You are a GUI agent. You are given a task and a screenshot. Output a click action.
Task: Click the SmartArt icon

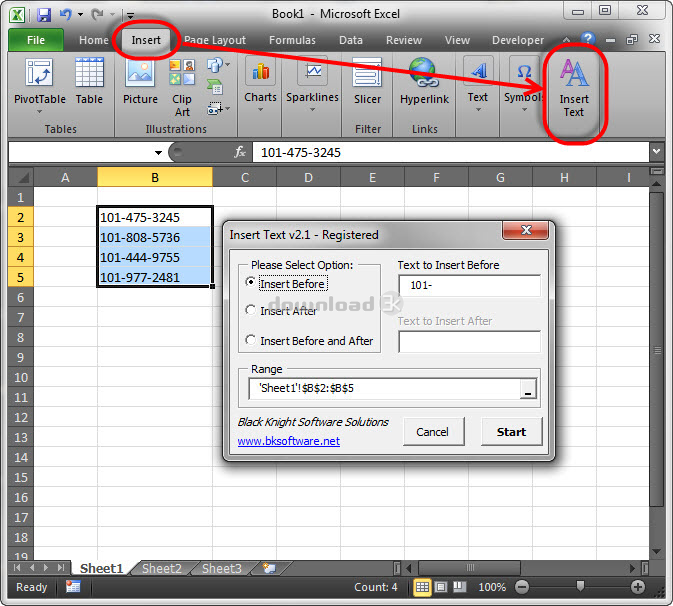[x=215, y=87]
